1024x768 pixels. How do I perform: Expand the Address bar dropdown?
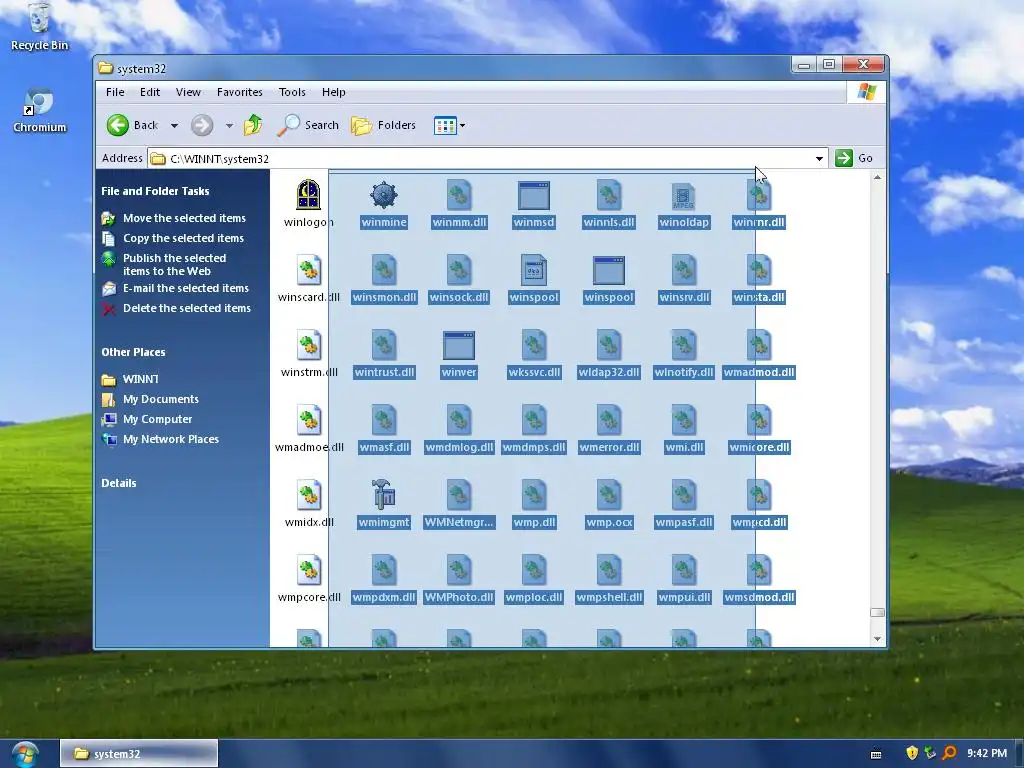click(x=819, y=159)
